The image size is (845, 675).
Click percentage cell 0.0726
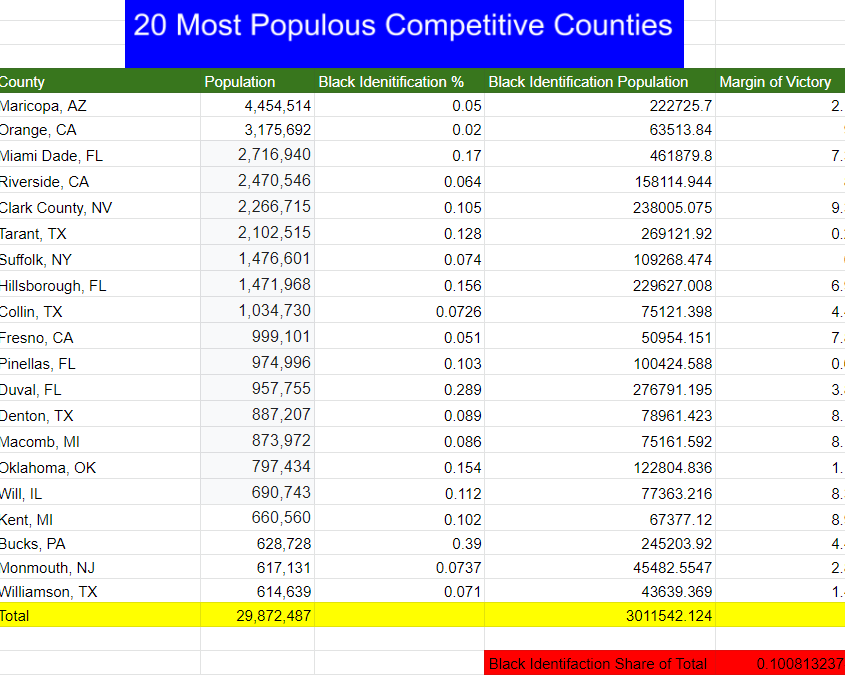[x=399, y=310]
